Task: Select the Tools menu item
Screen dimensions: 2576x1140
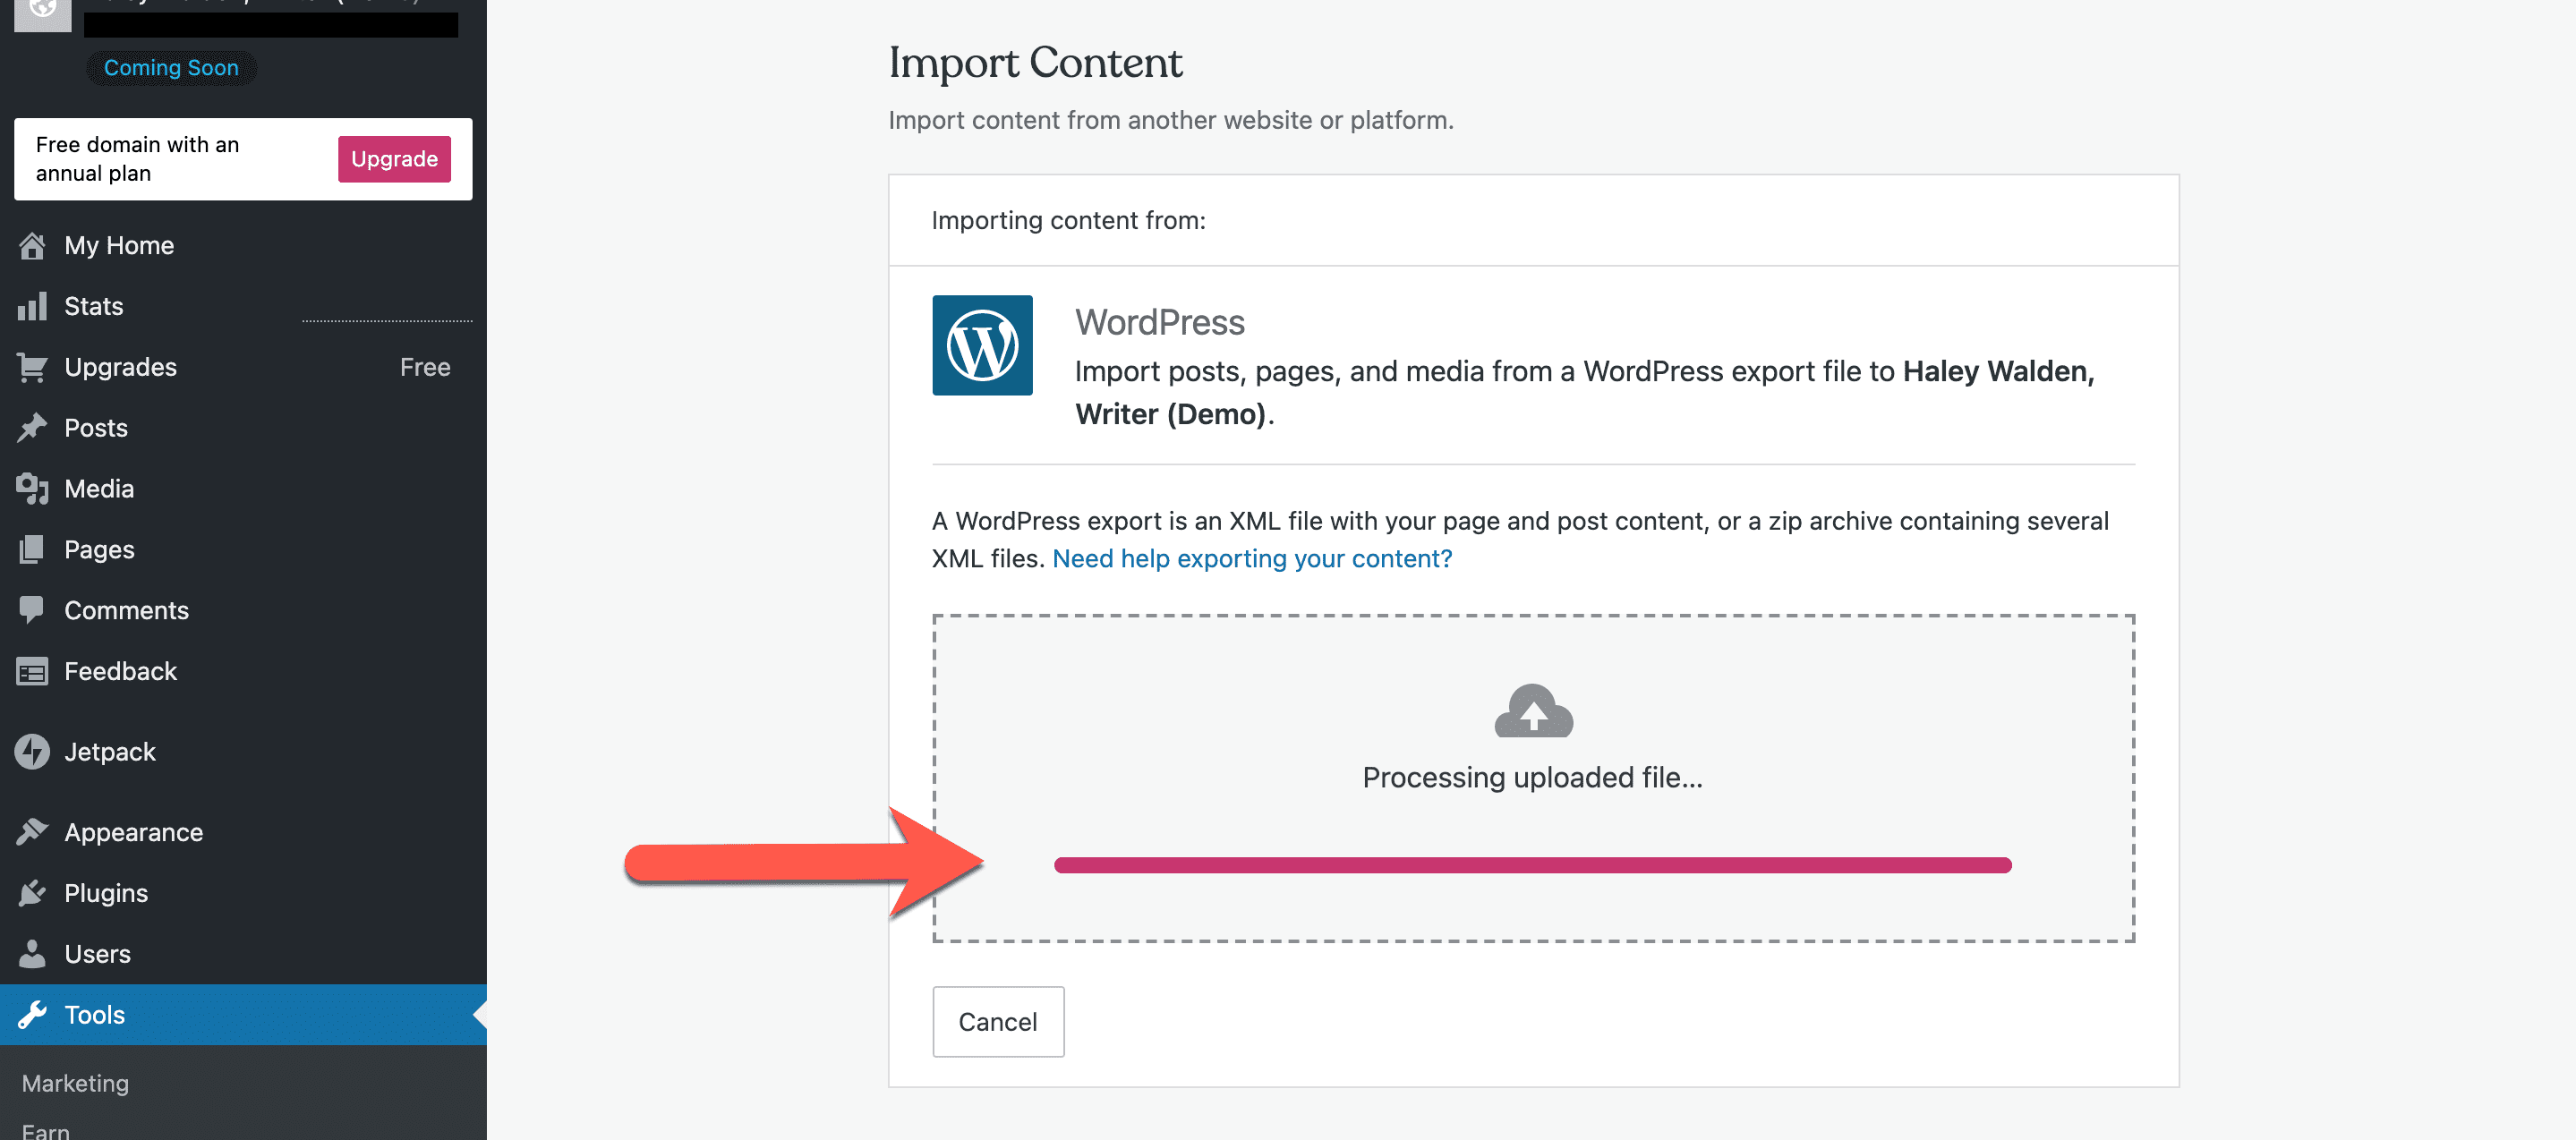Action: [x=95, y=1015]
